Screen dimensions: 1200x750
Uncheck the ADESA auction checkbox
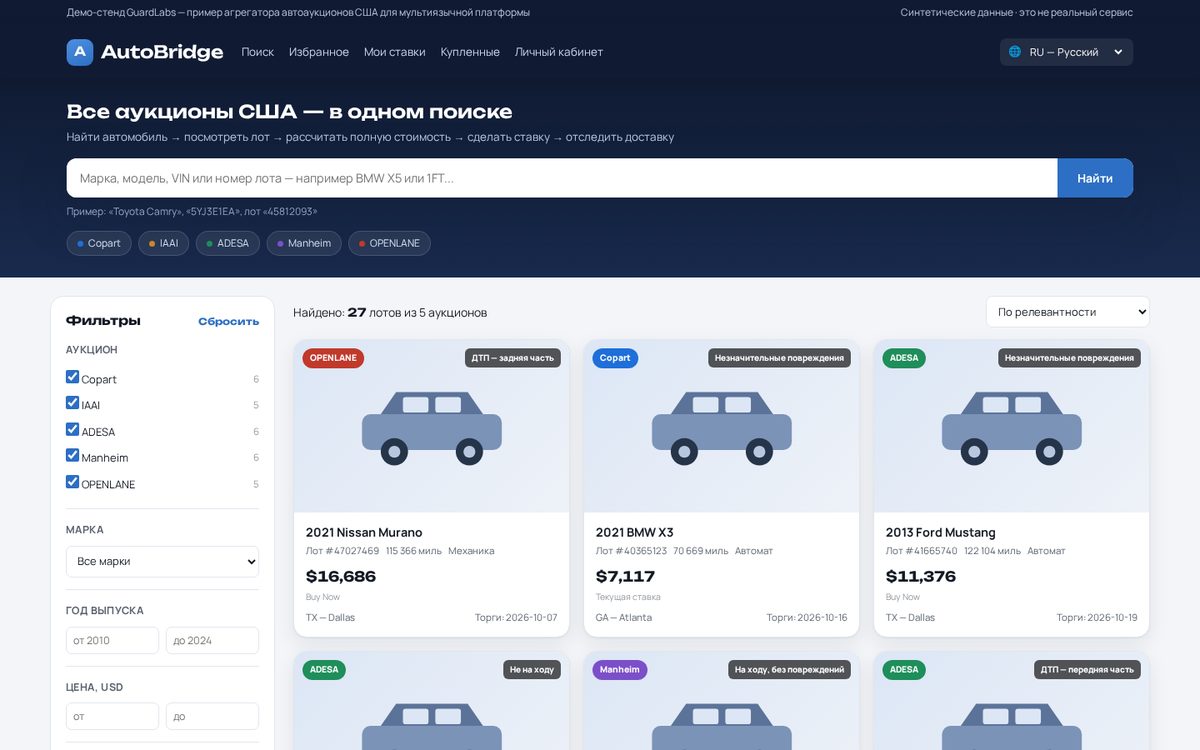pos(72,429)
